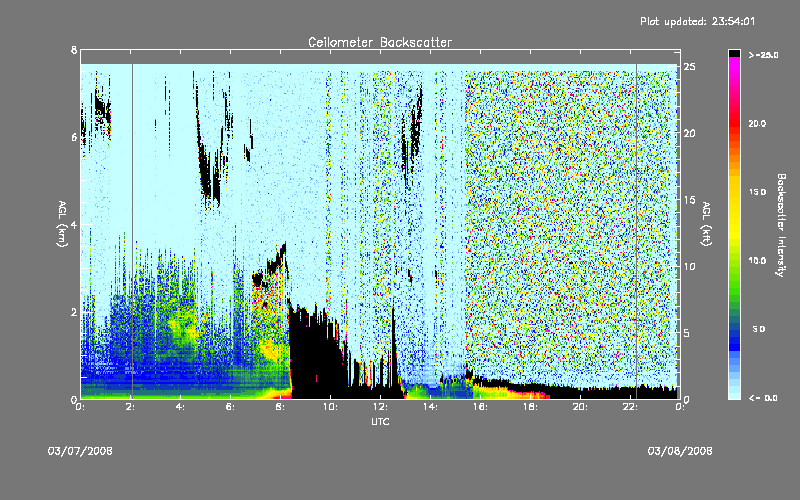The width and height of the screenshot is (800, 500).
Task: Click the '18:' hour tick on UTC axis
Action: (x=531, y=407)
